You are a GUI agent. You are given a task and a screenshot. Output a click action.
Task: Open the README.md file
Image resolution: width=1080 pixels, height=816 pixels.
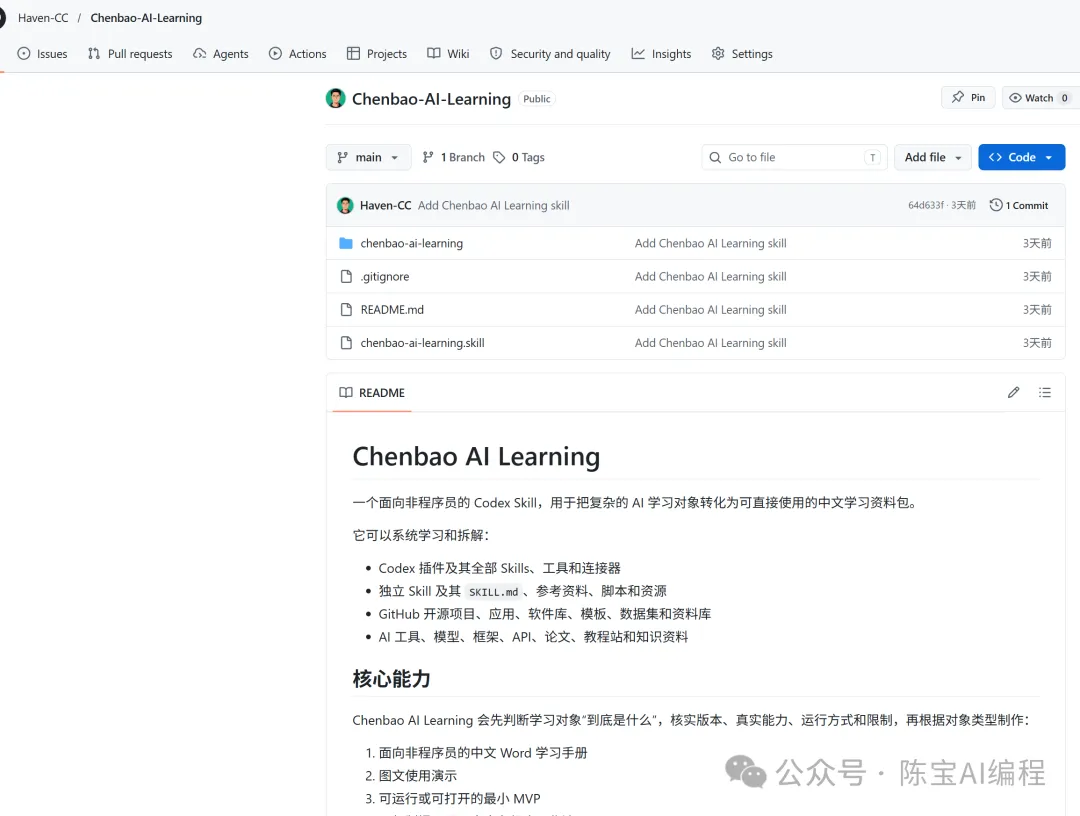click(392, 310)
